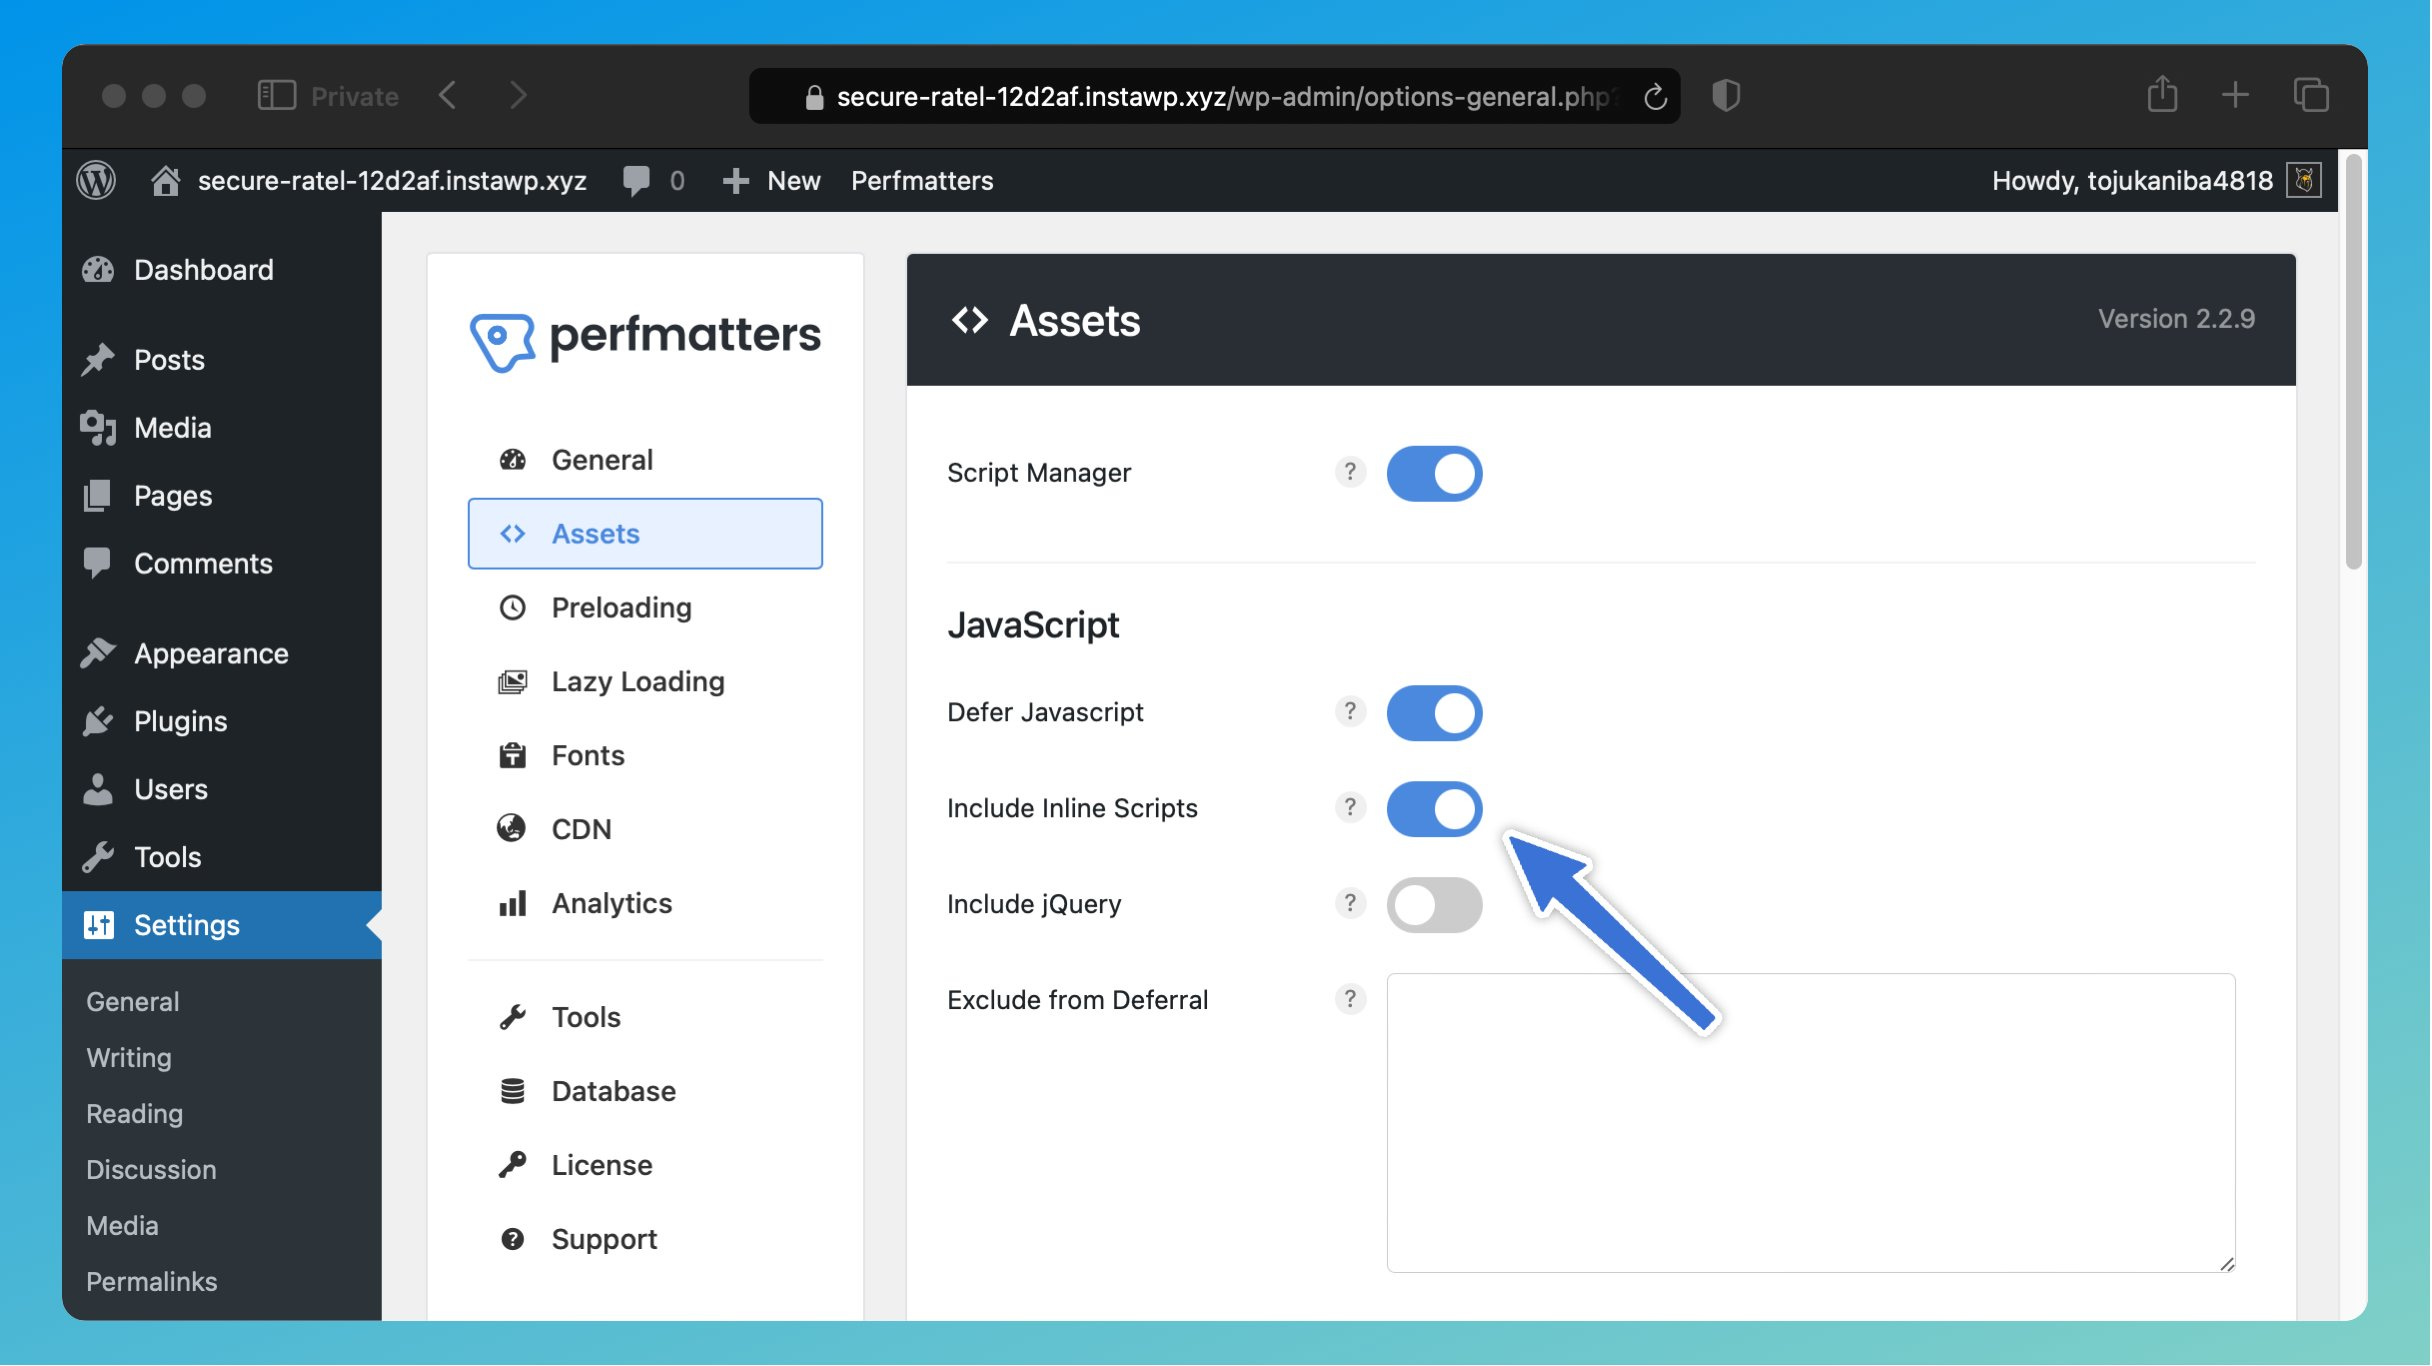2432x1366 pixels.
Task: Open Reading settings submenu link
Action: tap(134, 1114)
